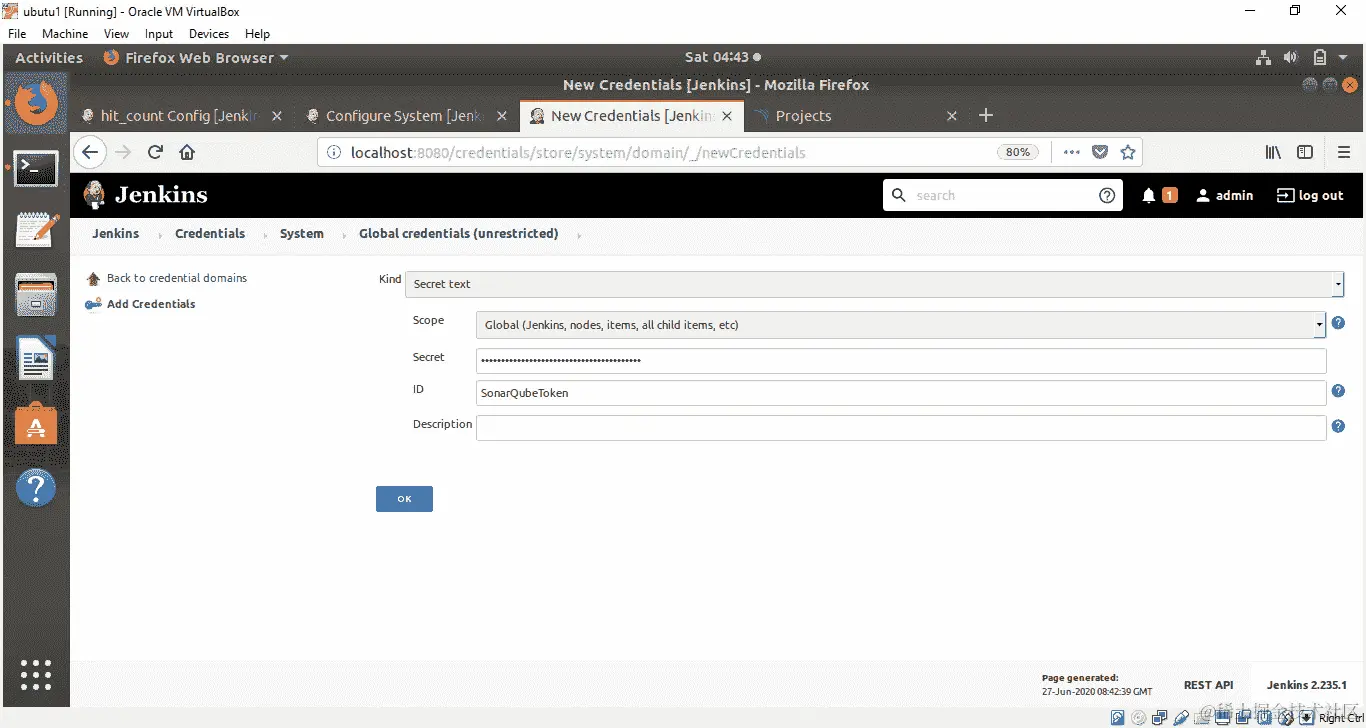Open the File menu in VirtualBox
The width and height of the screenshot is (1366, 728).
coord(17,34)
